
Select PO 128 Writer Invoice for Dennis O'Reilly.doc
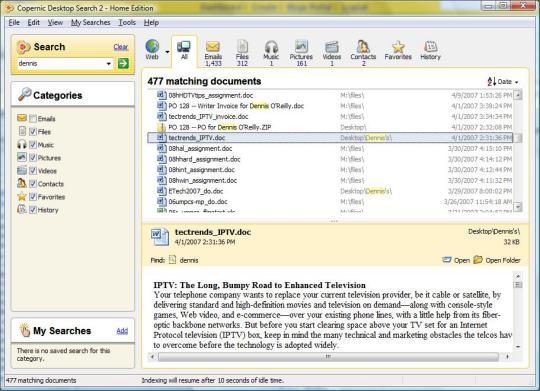pos(330,106)
